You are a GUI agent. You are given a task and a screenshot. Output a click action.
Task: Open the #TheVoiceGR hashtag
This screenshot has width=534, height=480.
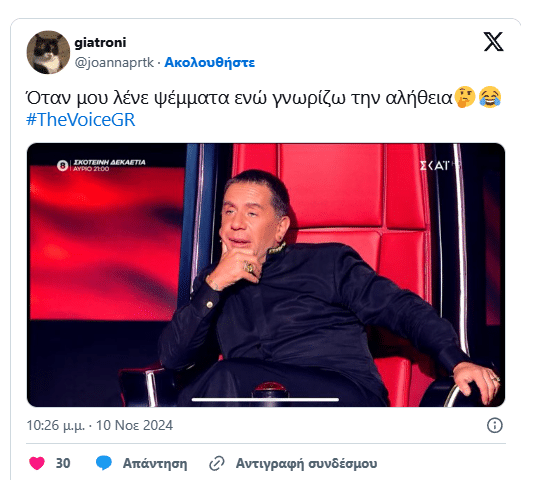[x=81, y=120]
